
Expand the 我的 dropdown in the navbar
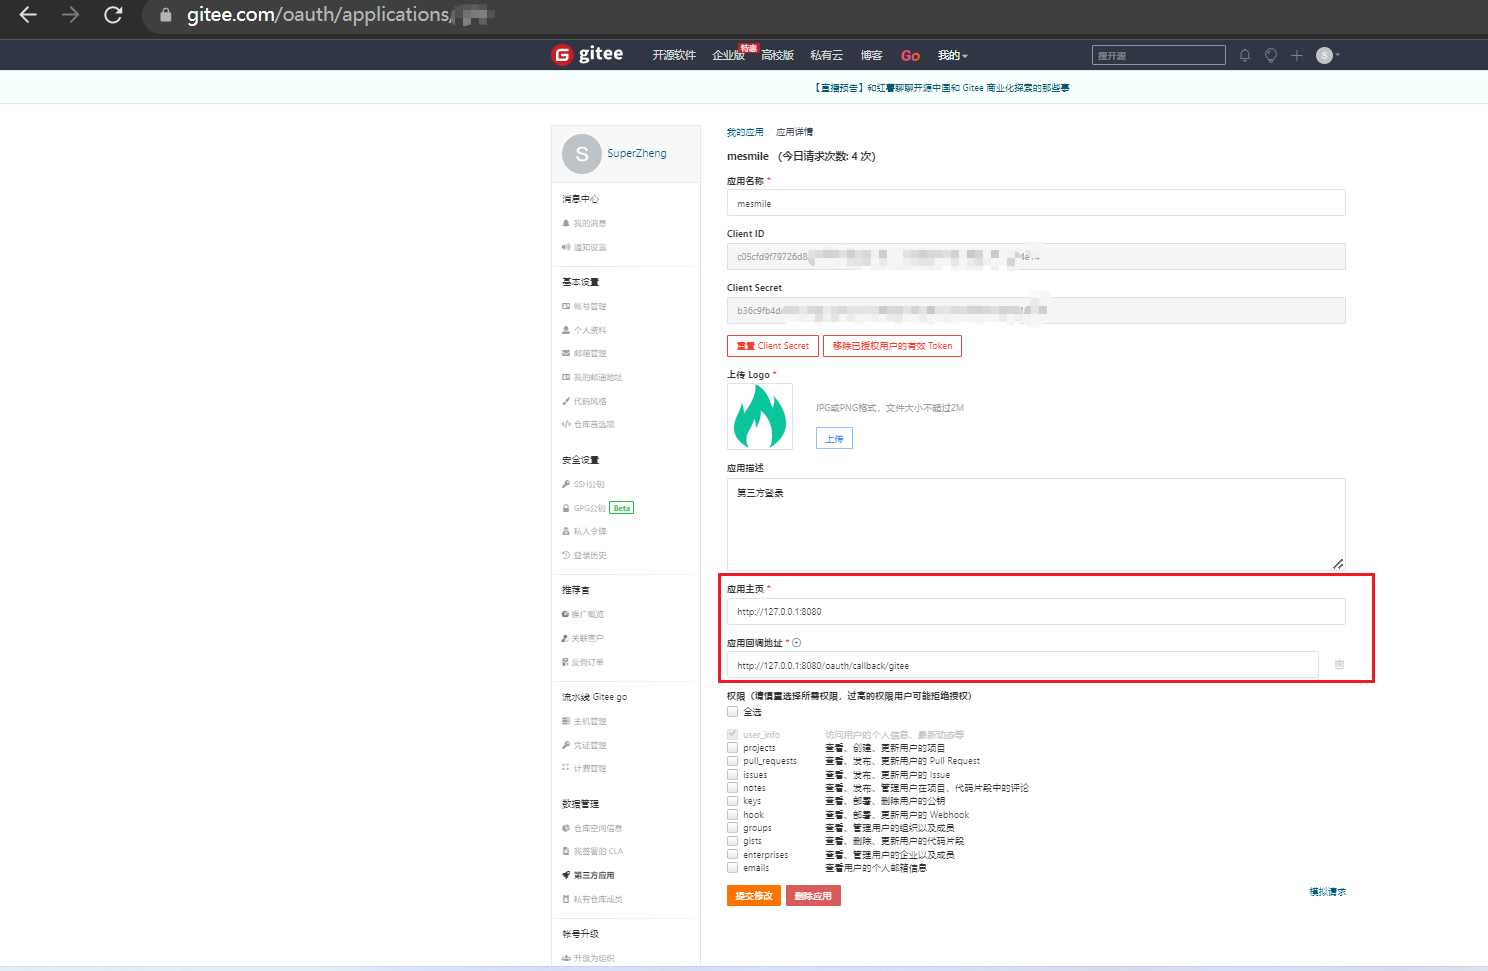(x=952, y=56)
